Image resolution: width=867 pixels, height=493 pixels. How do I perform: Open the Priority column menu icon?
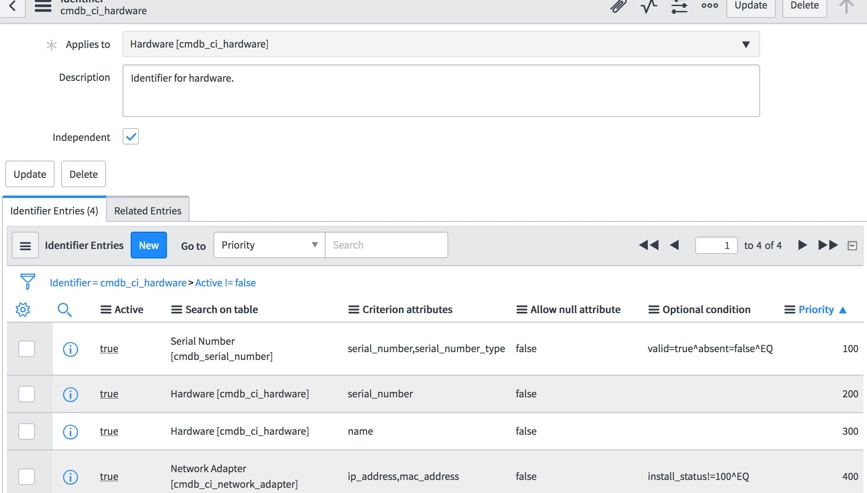point(790,310)
